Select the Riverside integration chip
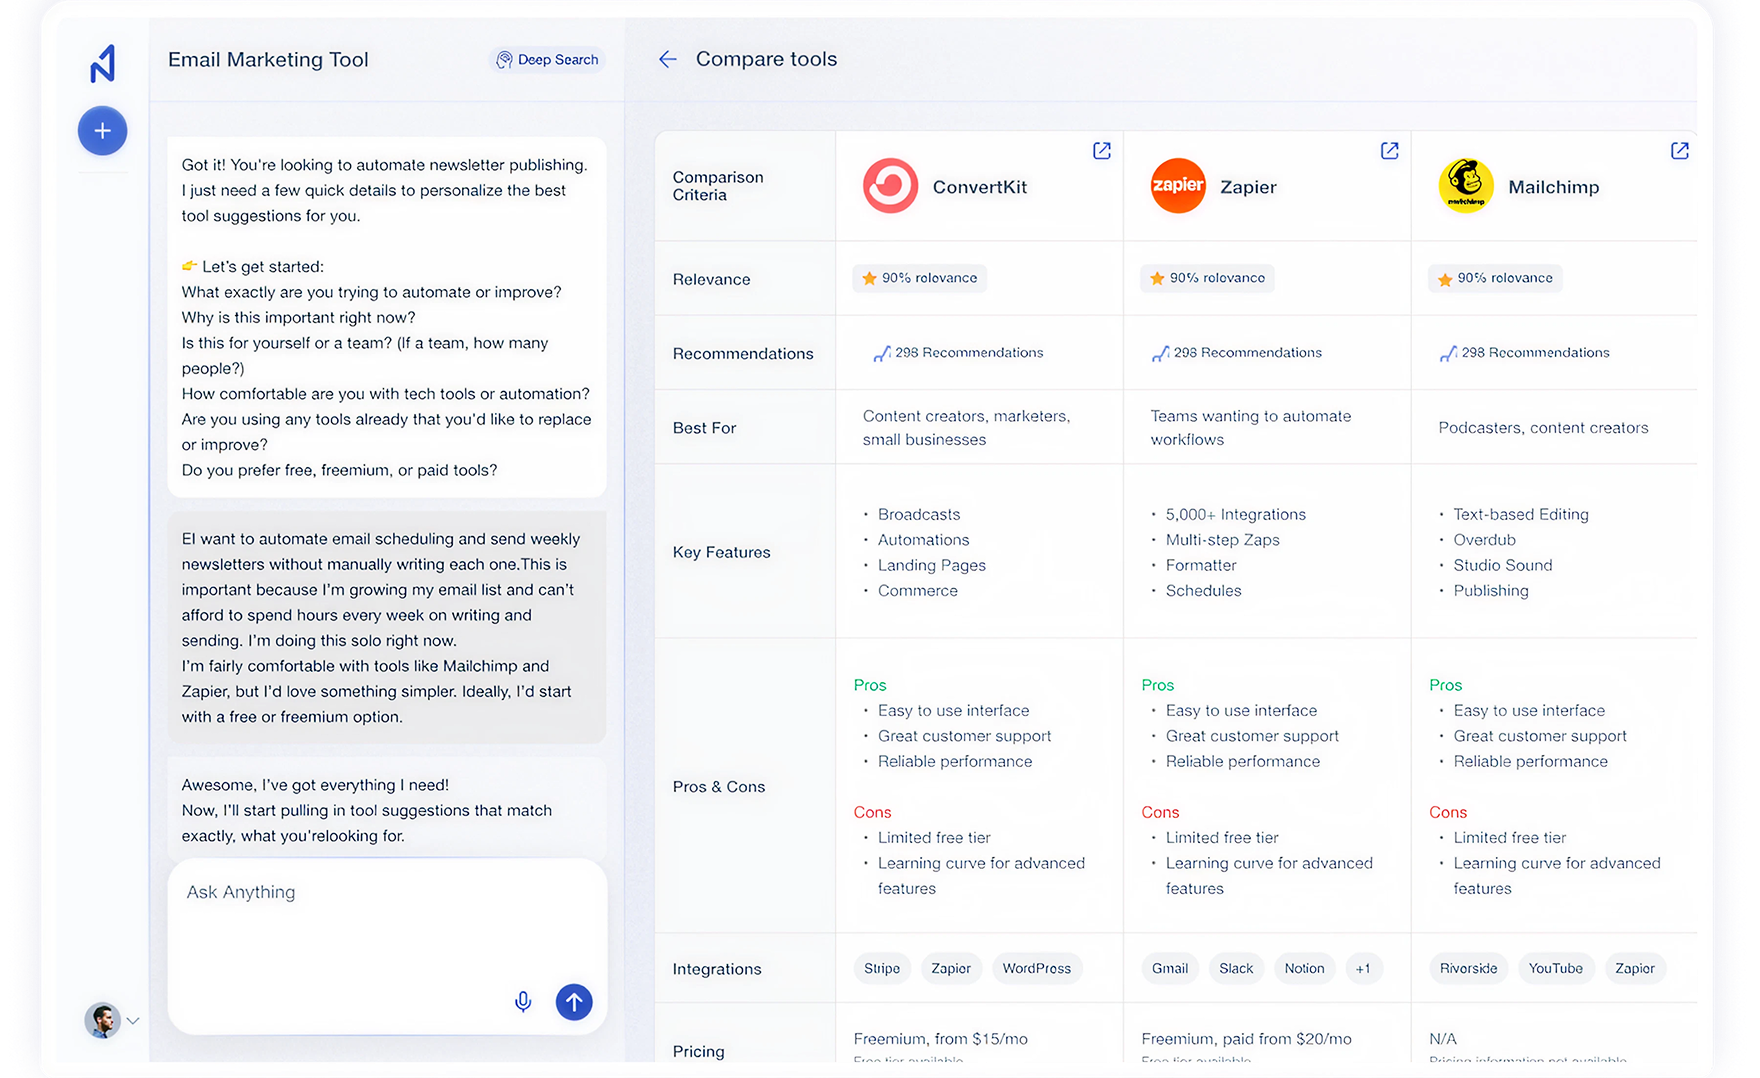Screen dimensions: 1760x1078 [1469, 968]
